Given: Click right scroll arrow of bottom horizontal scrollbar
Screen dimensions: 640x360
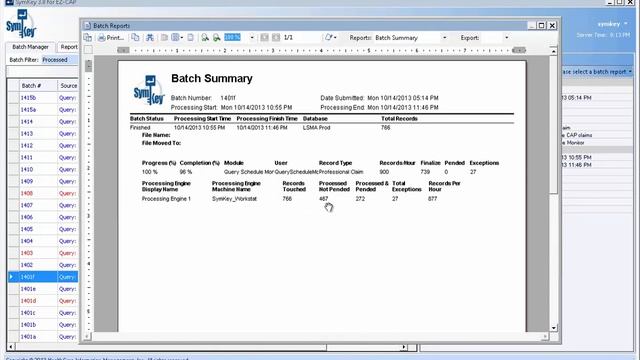Looking at the screenshot, I should (x=404, y=347).
